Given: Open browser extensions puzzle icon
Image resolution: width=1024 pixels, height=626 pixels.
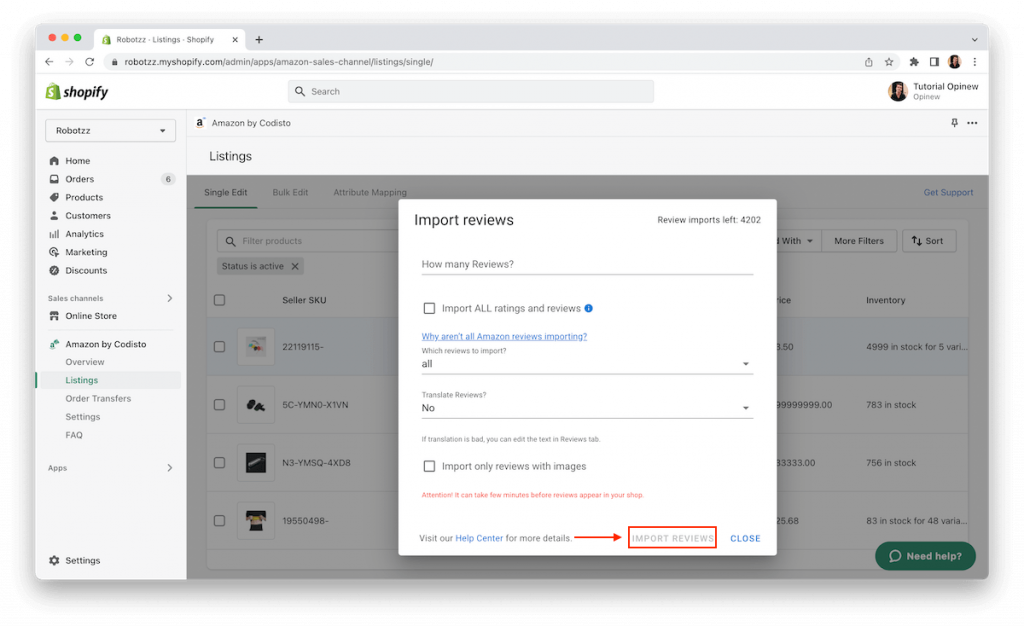Looking at the screenshot, I should point(914,62).
